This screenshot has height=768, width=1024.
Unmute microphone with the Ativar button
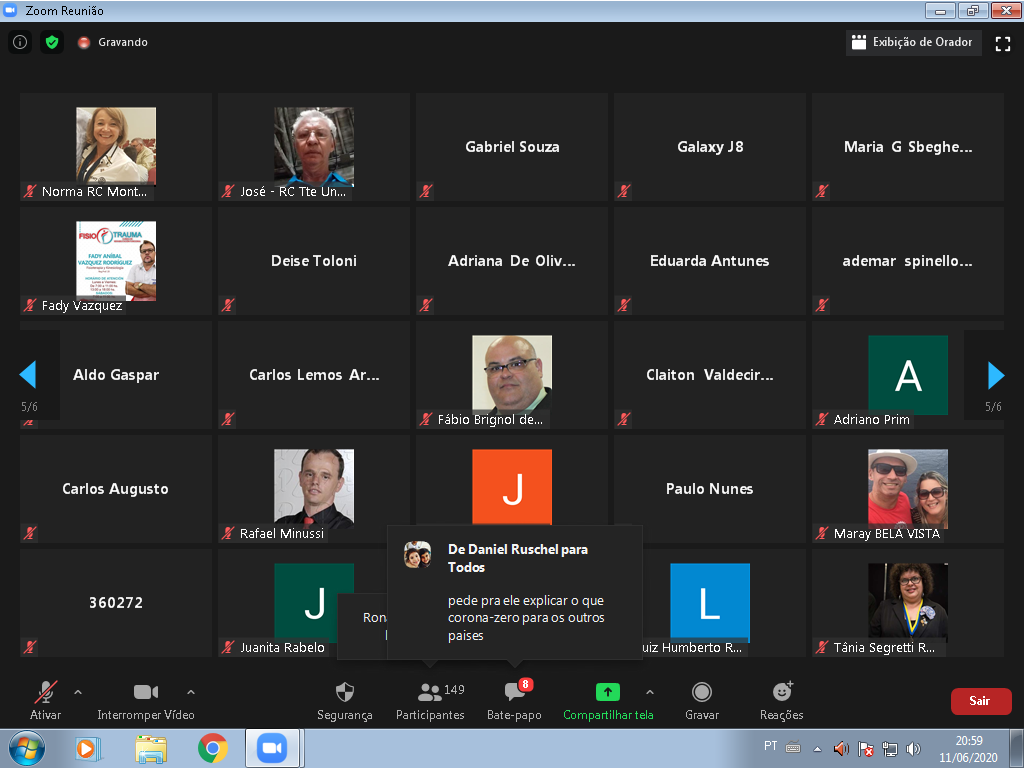(45, 692)
